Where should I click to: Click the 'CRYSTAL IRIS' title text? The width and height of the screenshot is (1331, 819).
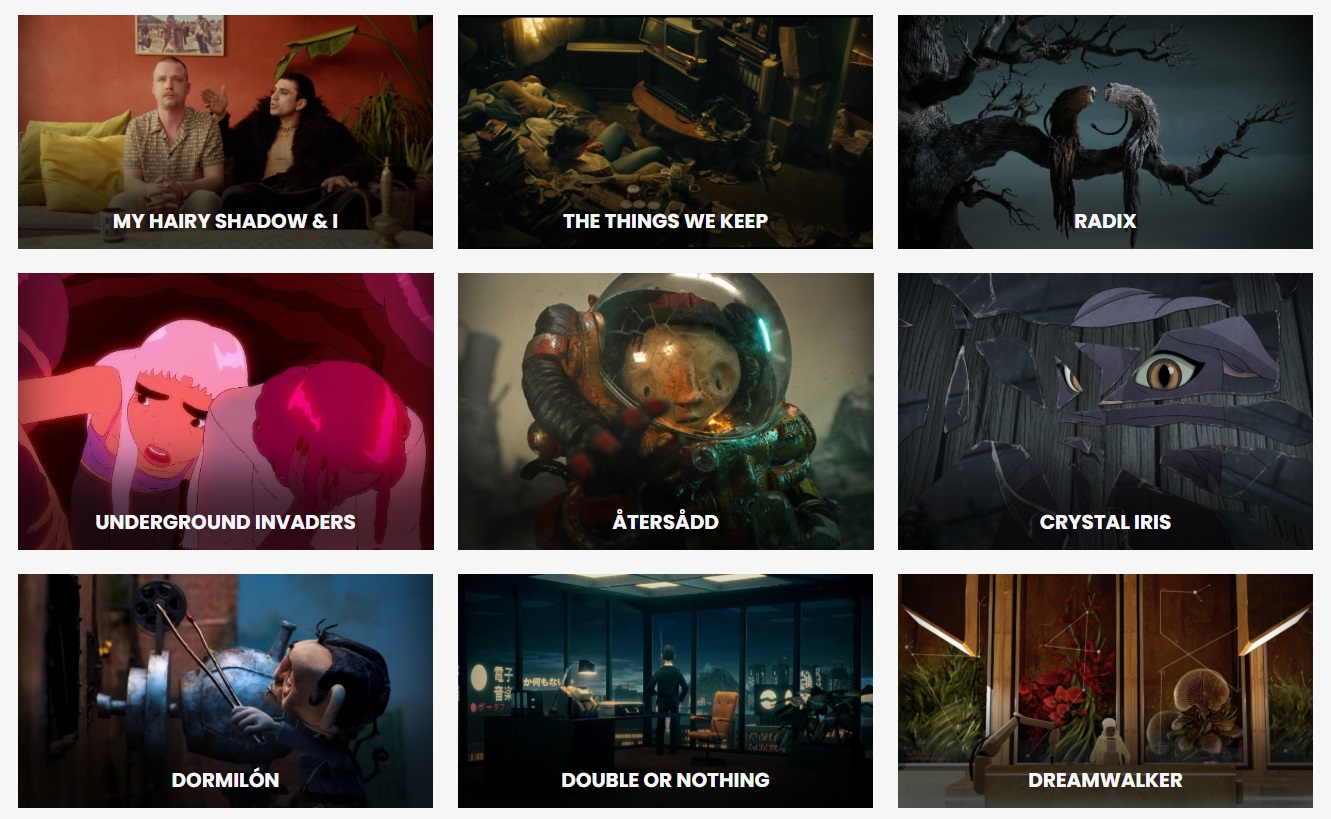pyautogui.click(x=1105, y=522)
